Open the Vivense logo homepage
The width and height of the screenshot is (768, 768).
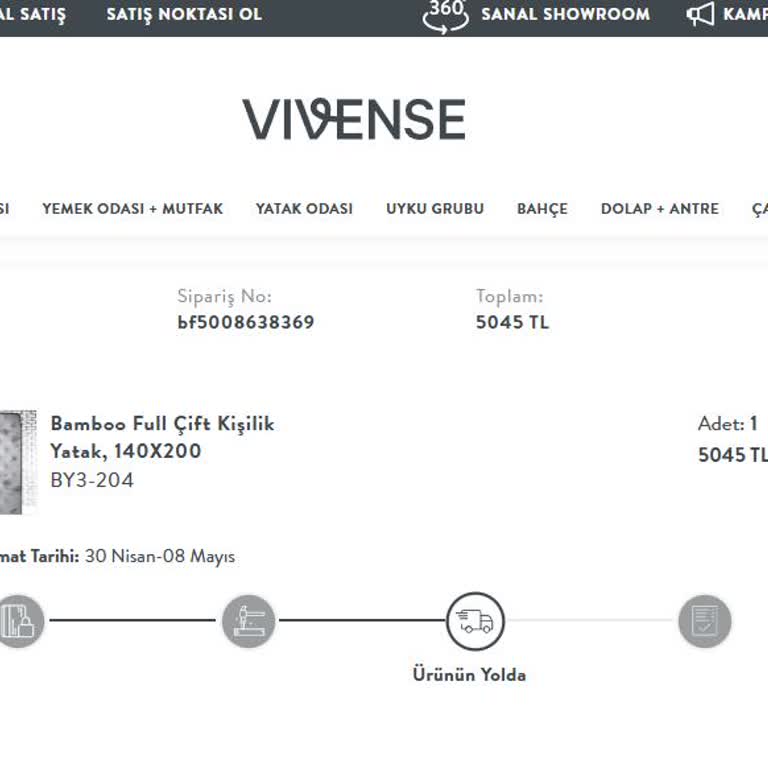354,119
